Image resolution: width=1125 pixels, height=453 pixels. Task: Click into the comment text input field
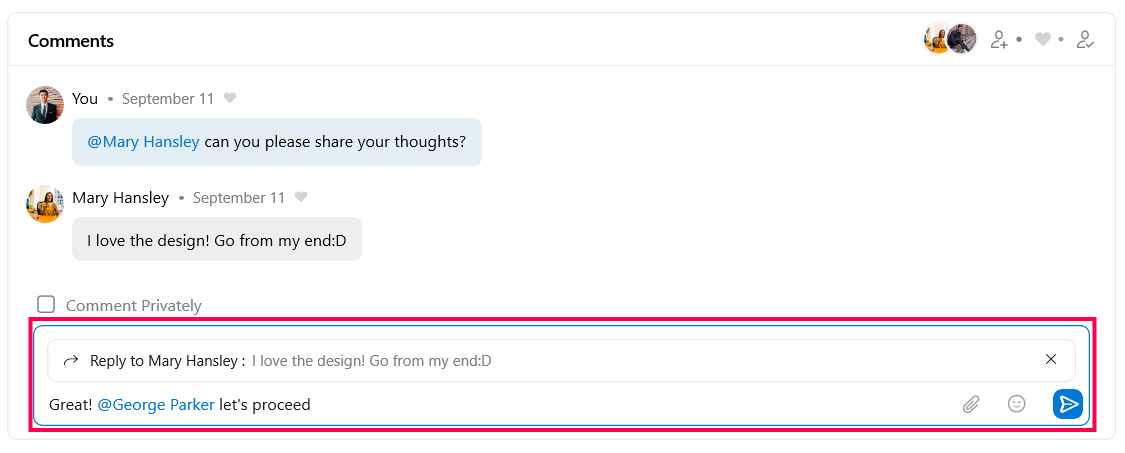600,405
